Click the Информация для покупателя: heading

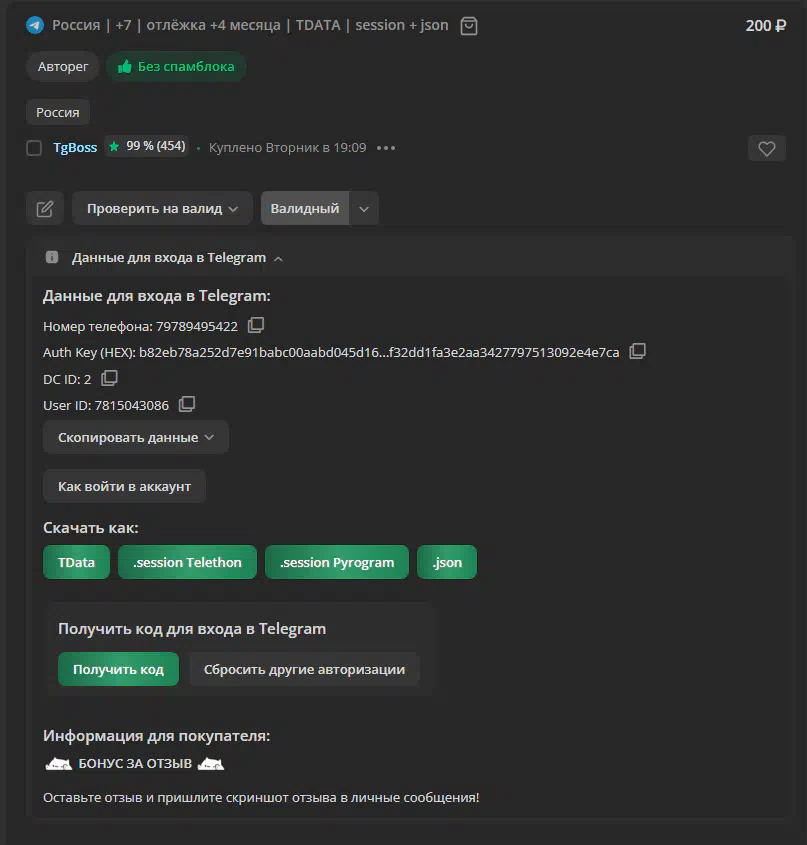tap(156, 736)
